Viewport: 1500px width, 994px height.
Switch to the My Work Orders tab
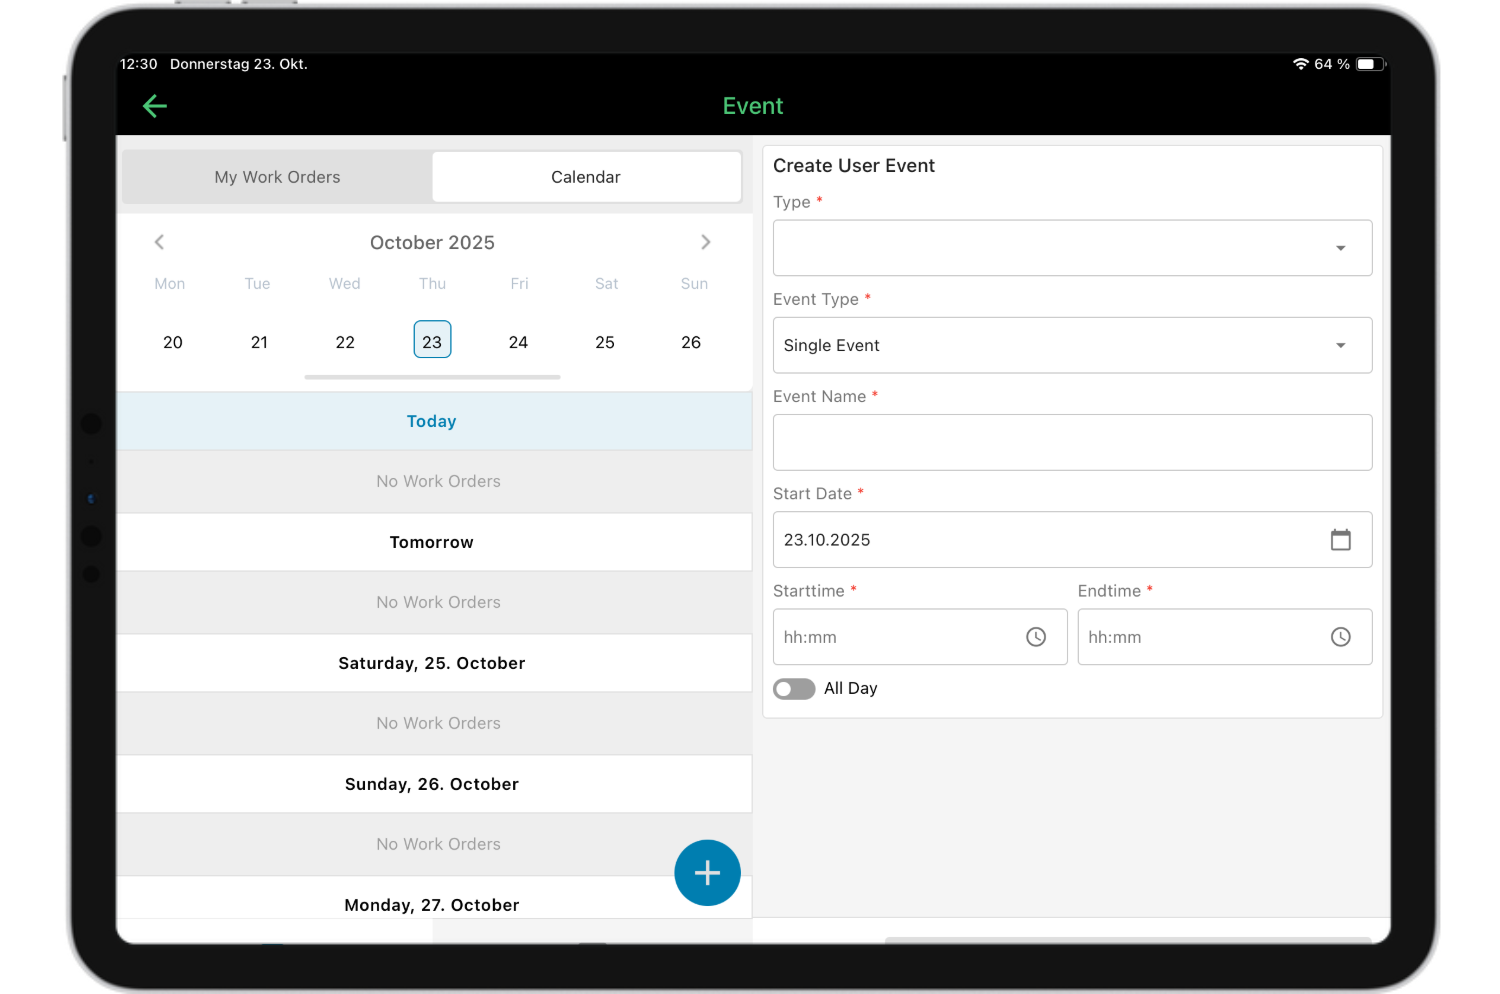(277, 177)
